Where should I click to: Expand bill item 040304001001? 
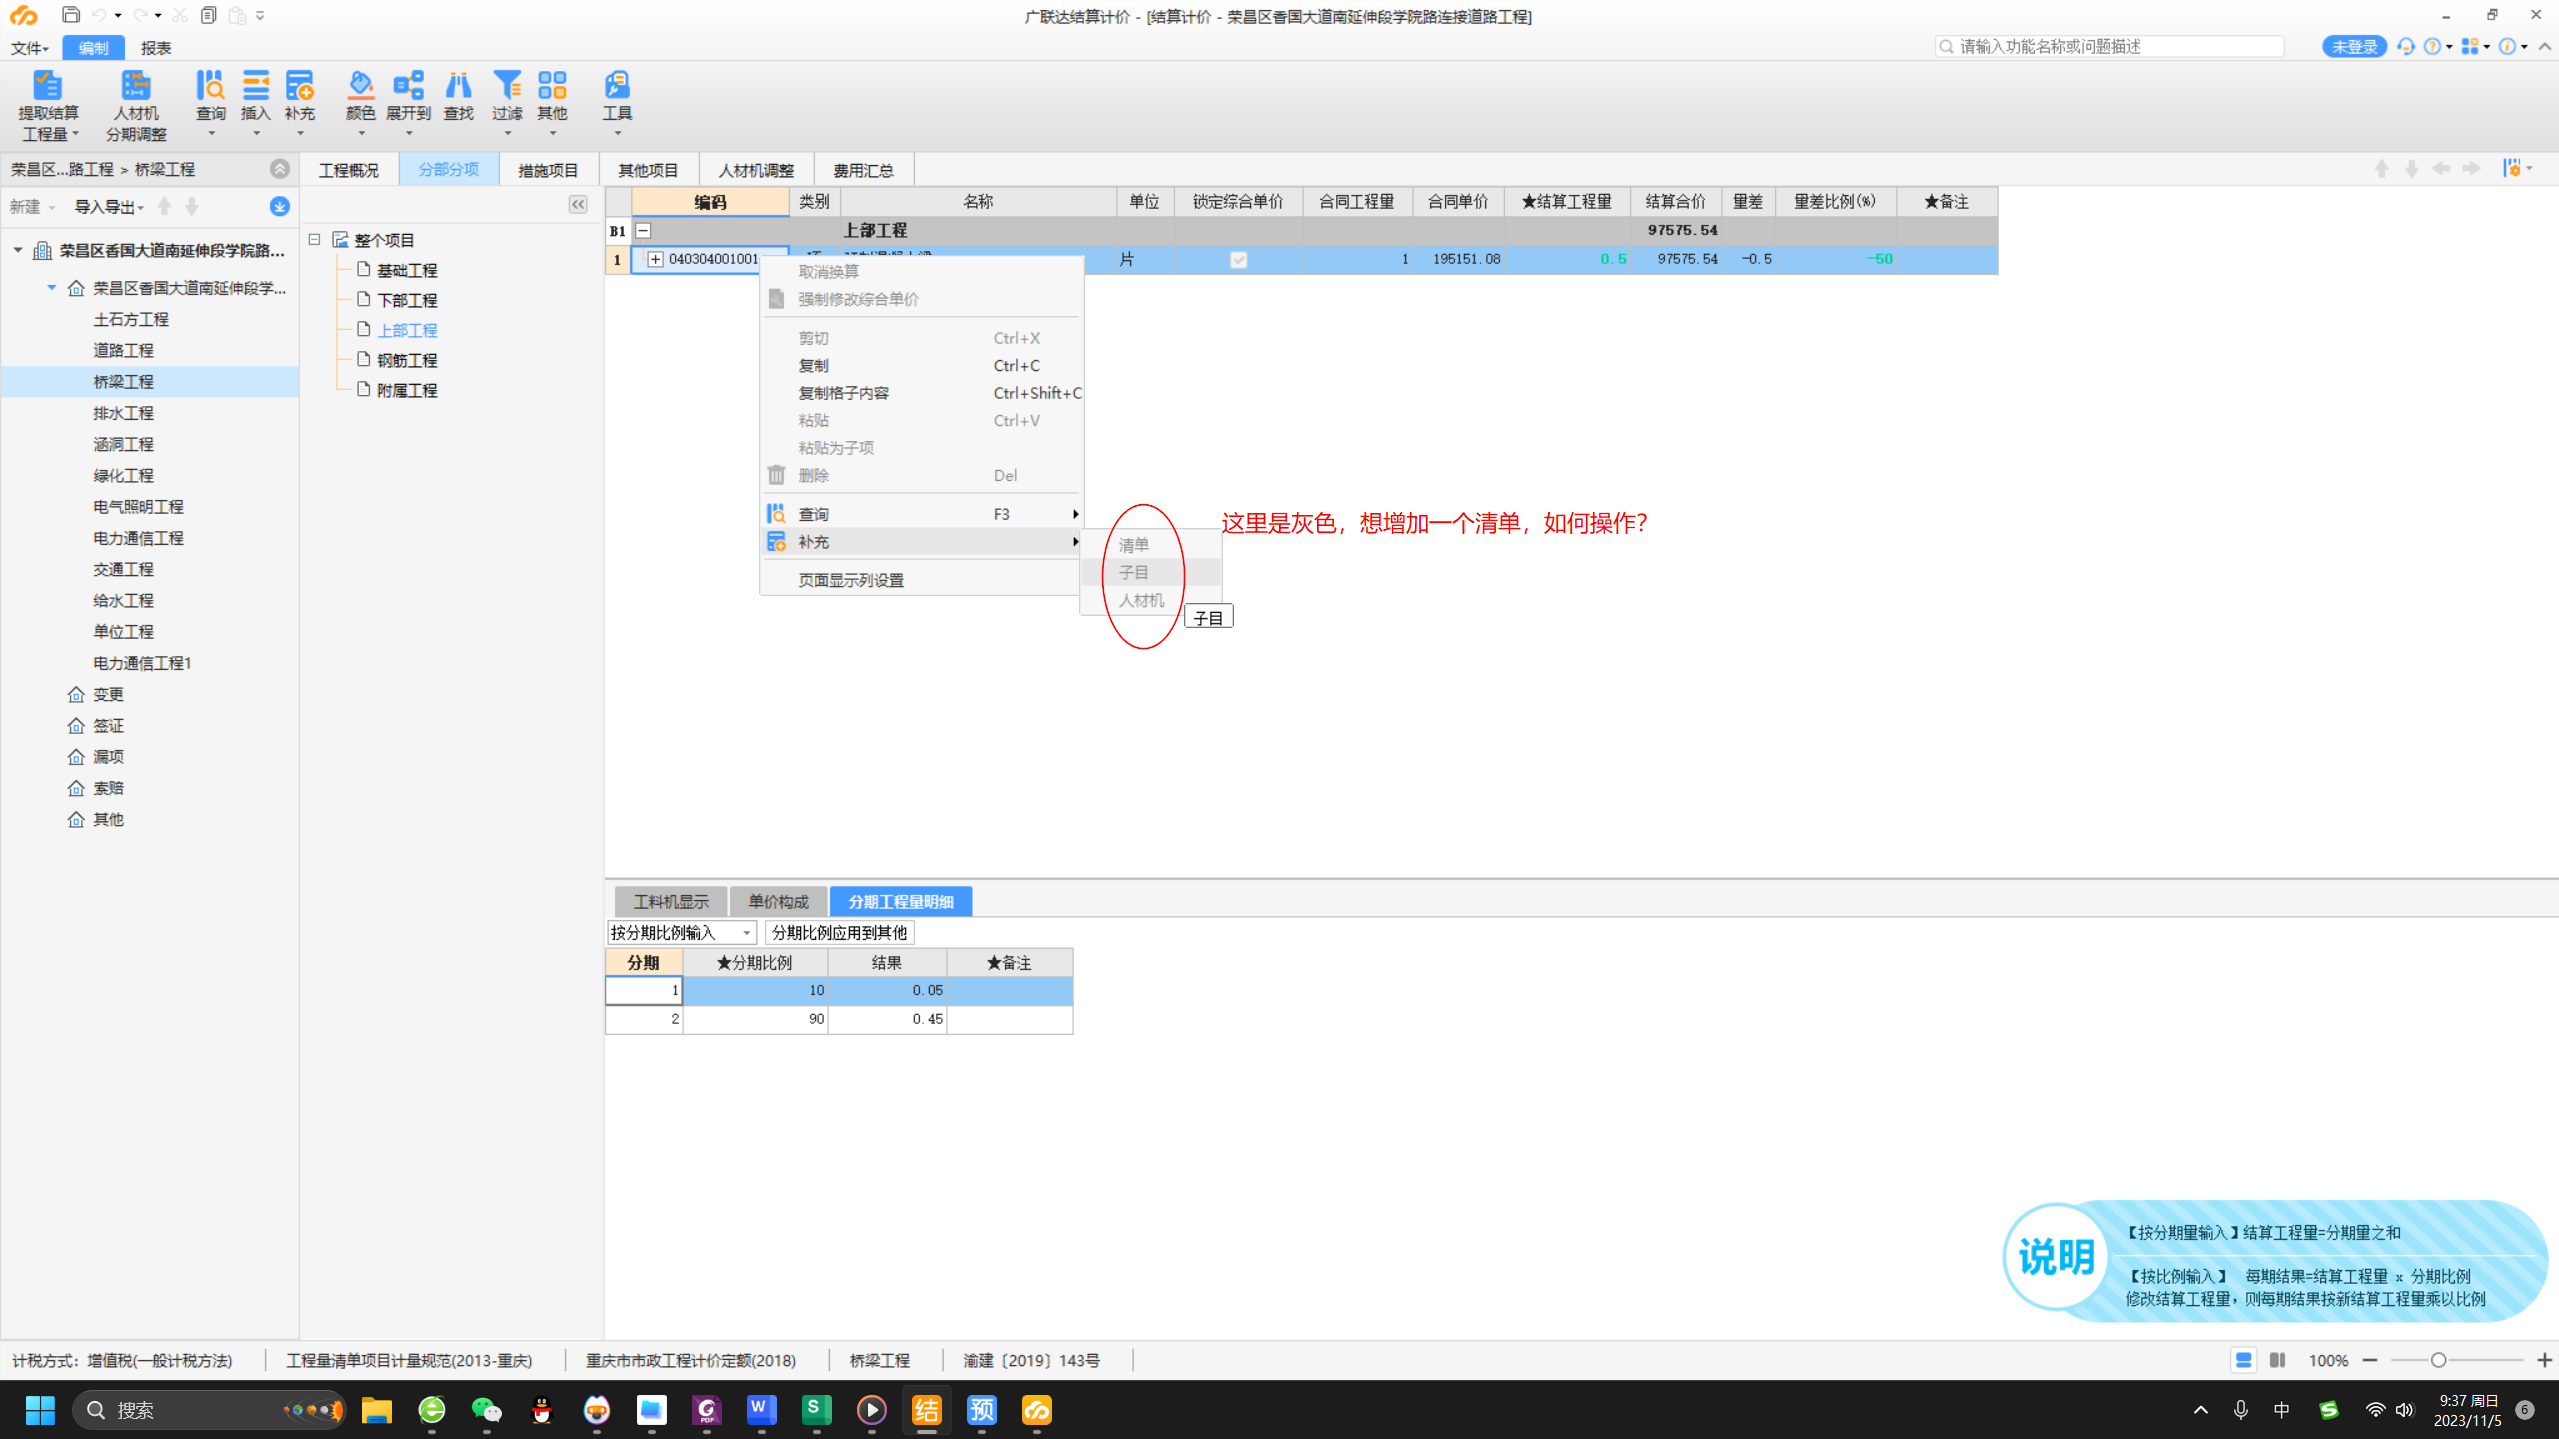655,259
